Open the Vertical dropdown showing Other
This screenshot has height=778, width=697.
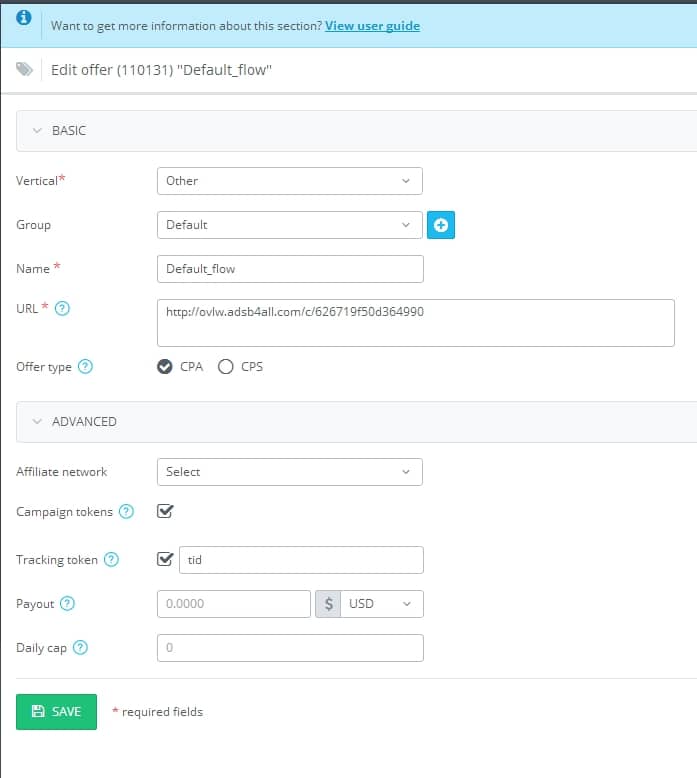[x=290, y=181]
